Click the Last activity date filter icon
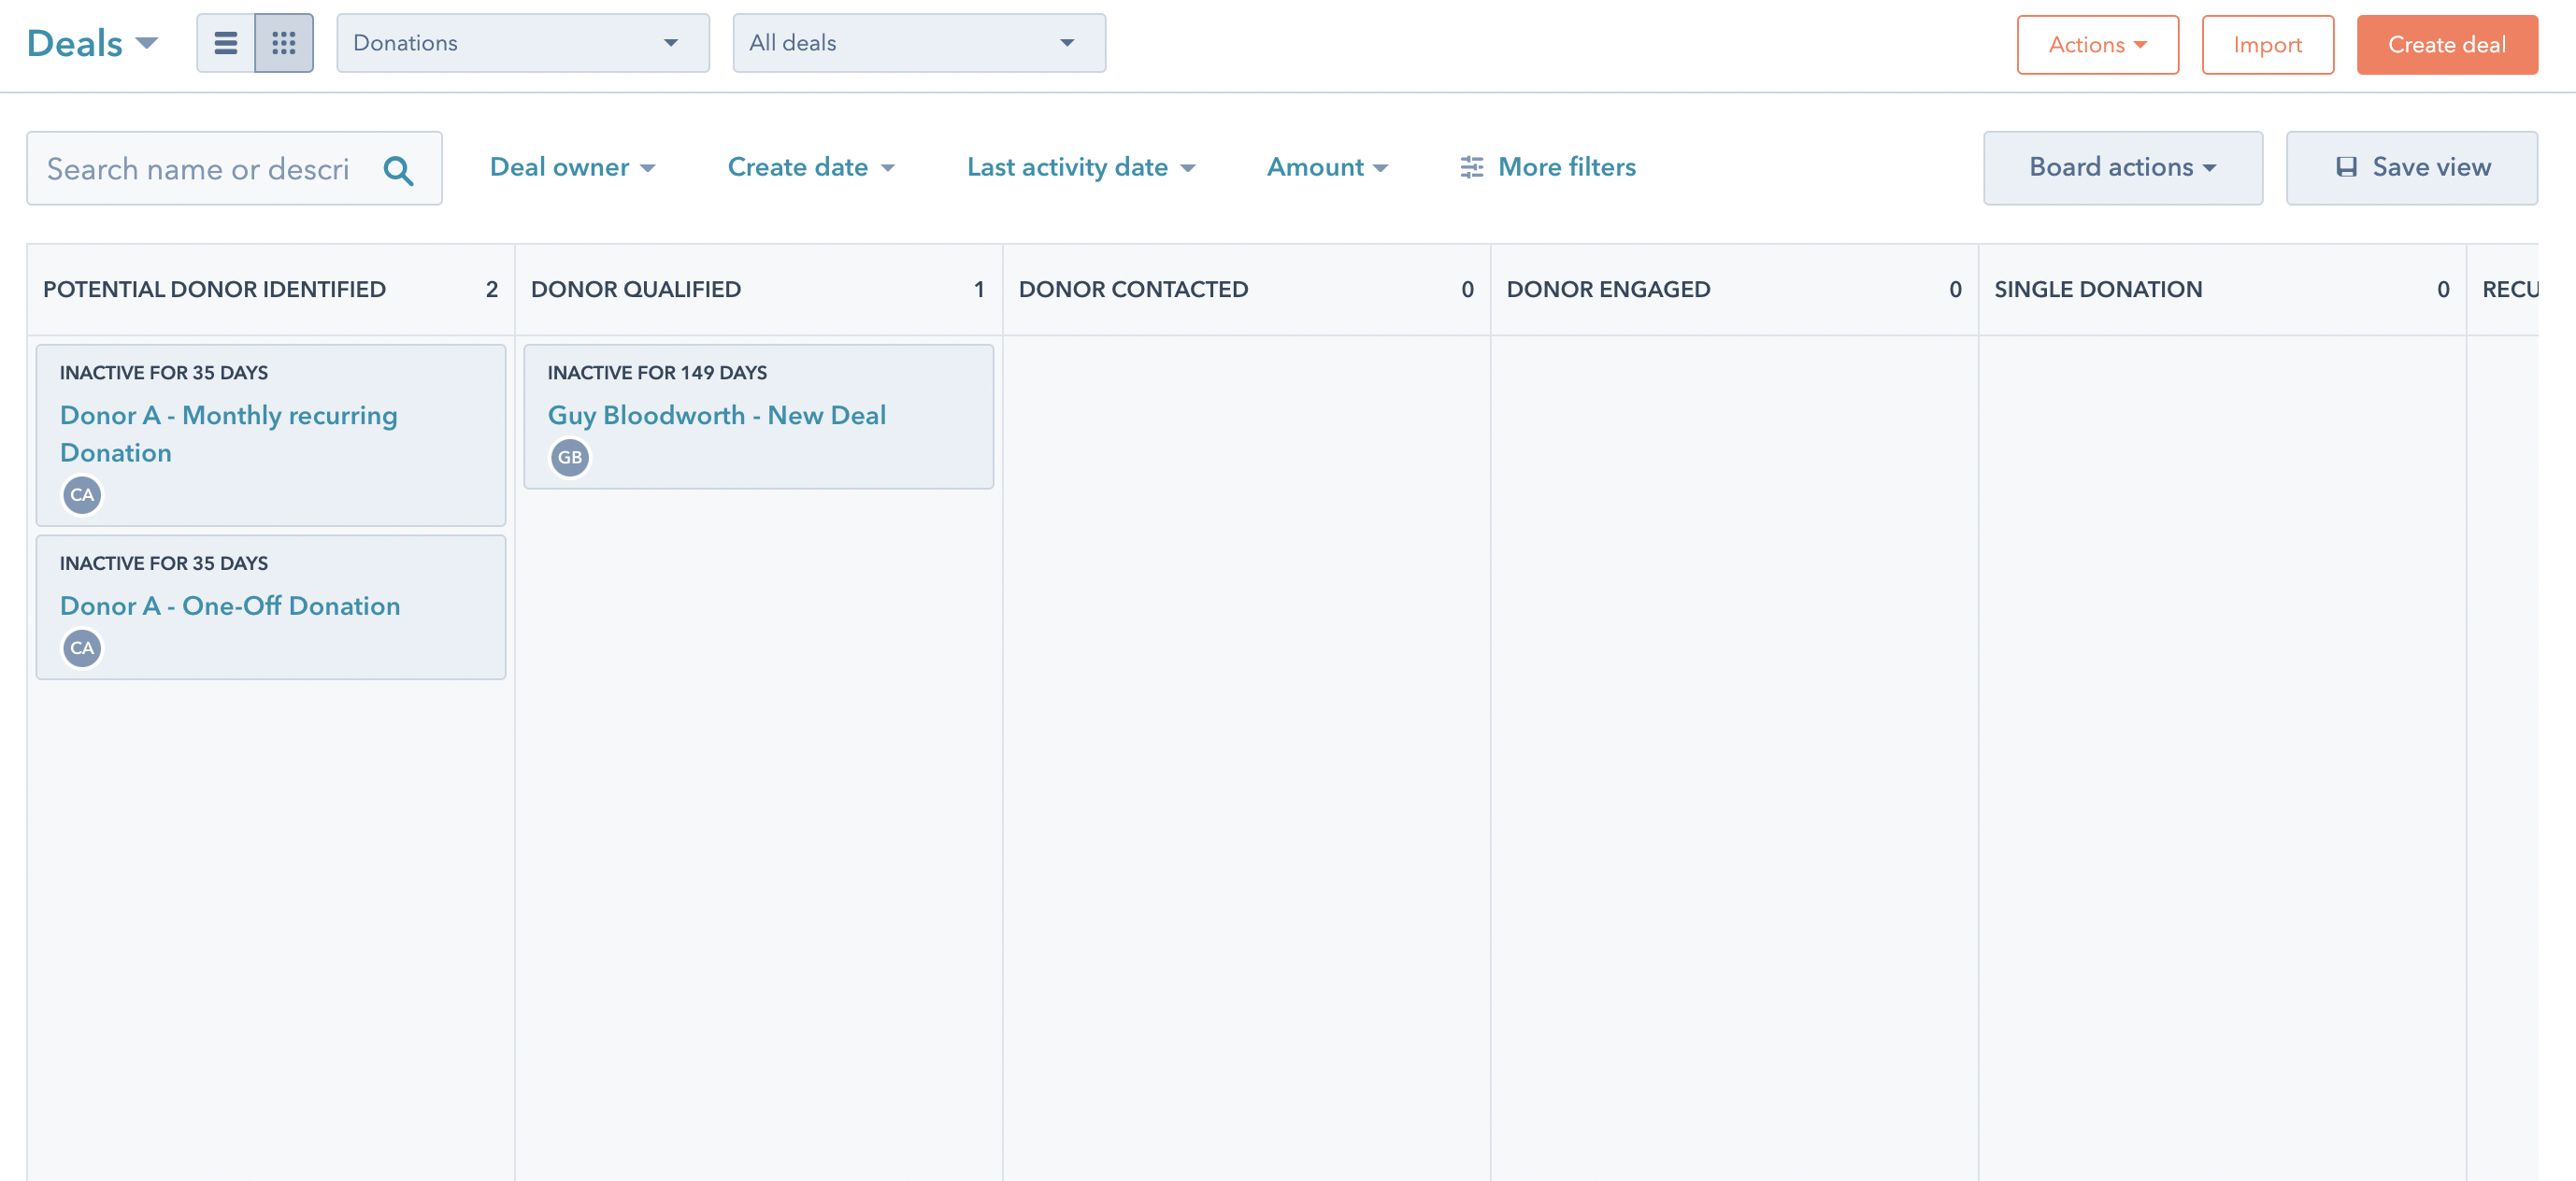 tap(1193, 167)
